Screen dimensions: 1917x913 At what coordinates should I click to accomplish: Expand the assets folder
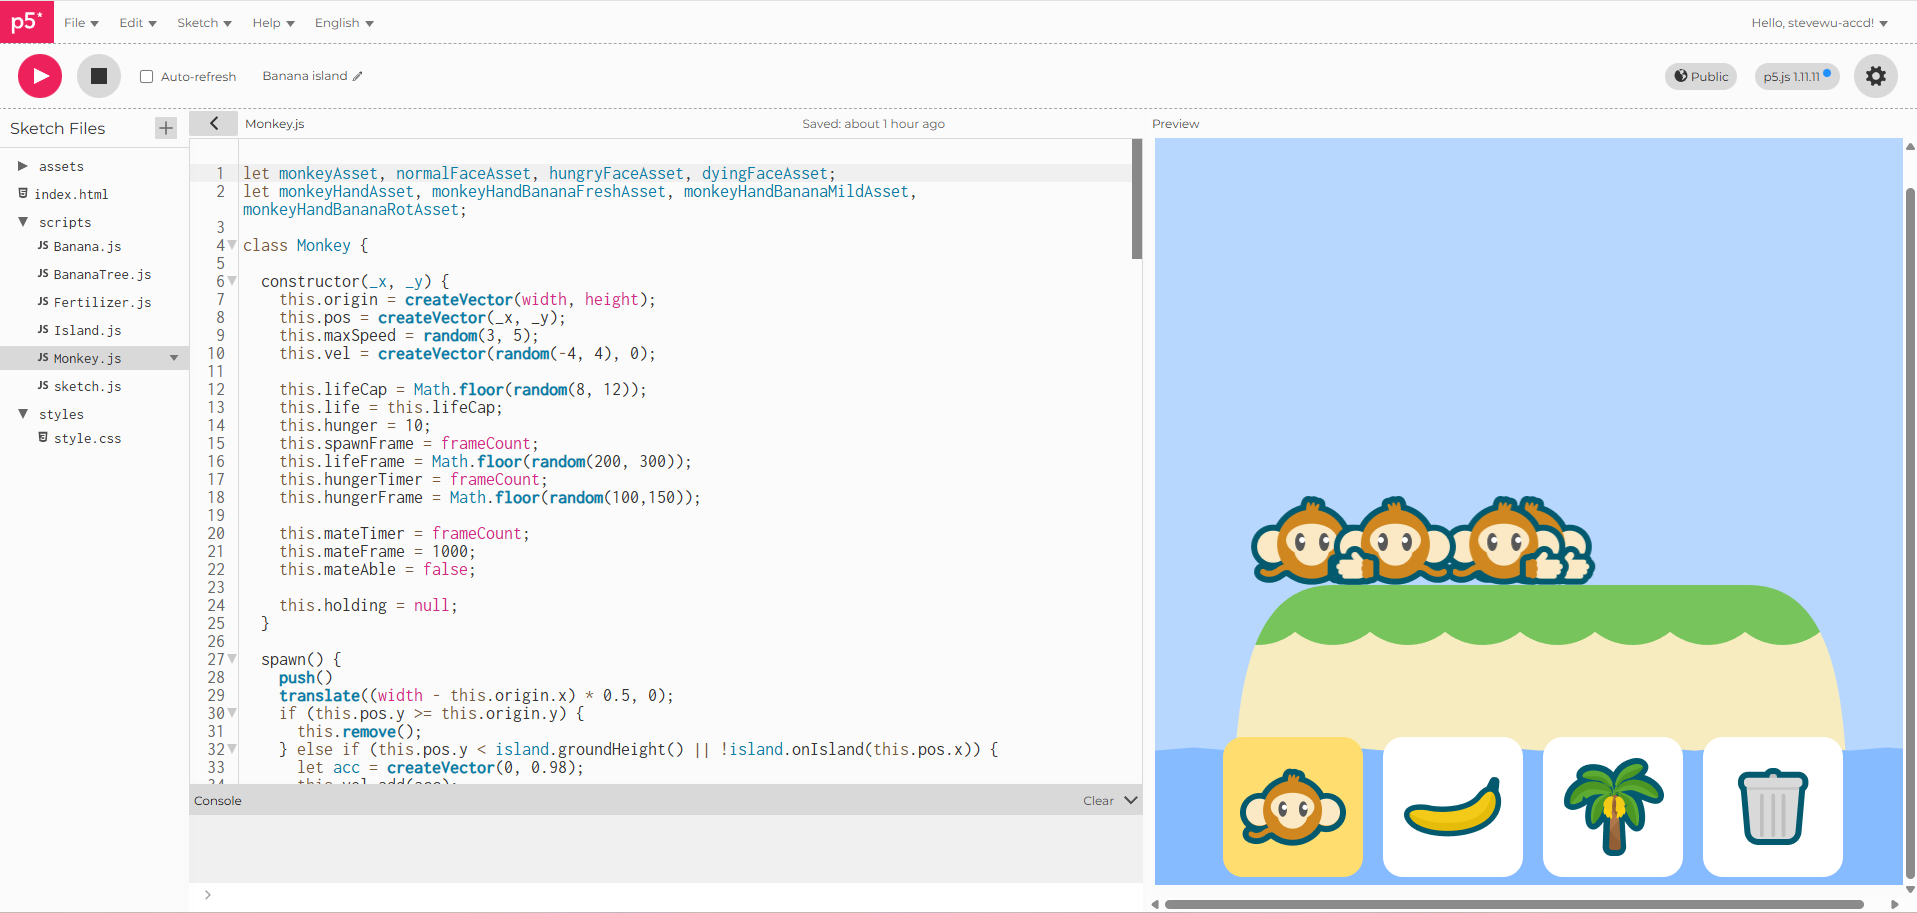coord(22,166)
